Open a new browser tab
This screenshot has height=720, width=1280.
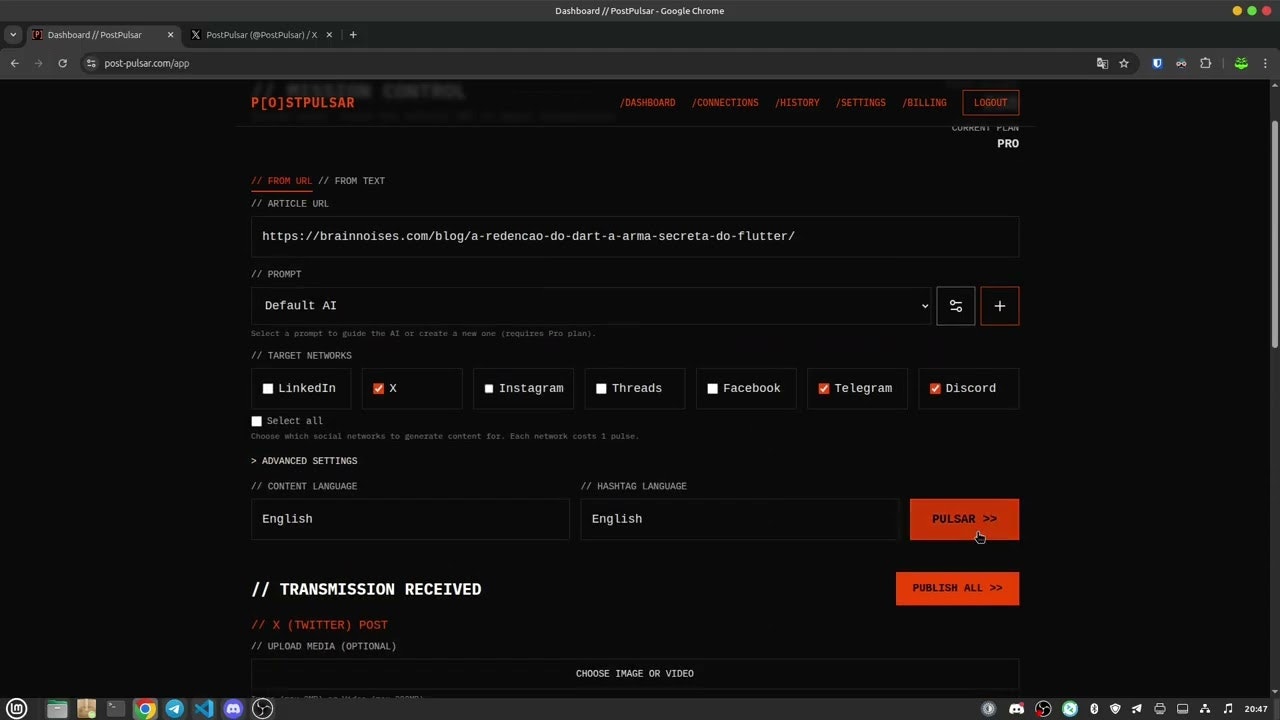tap(353, 35)
